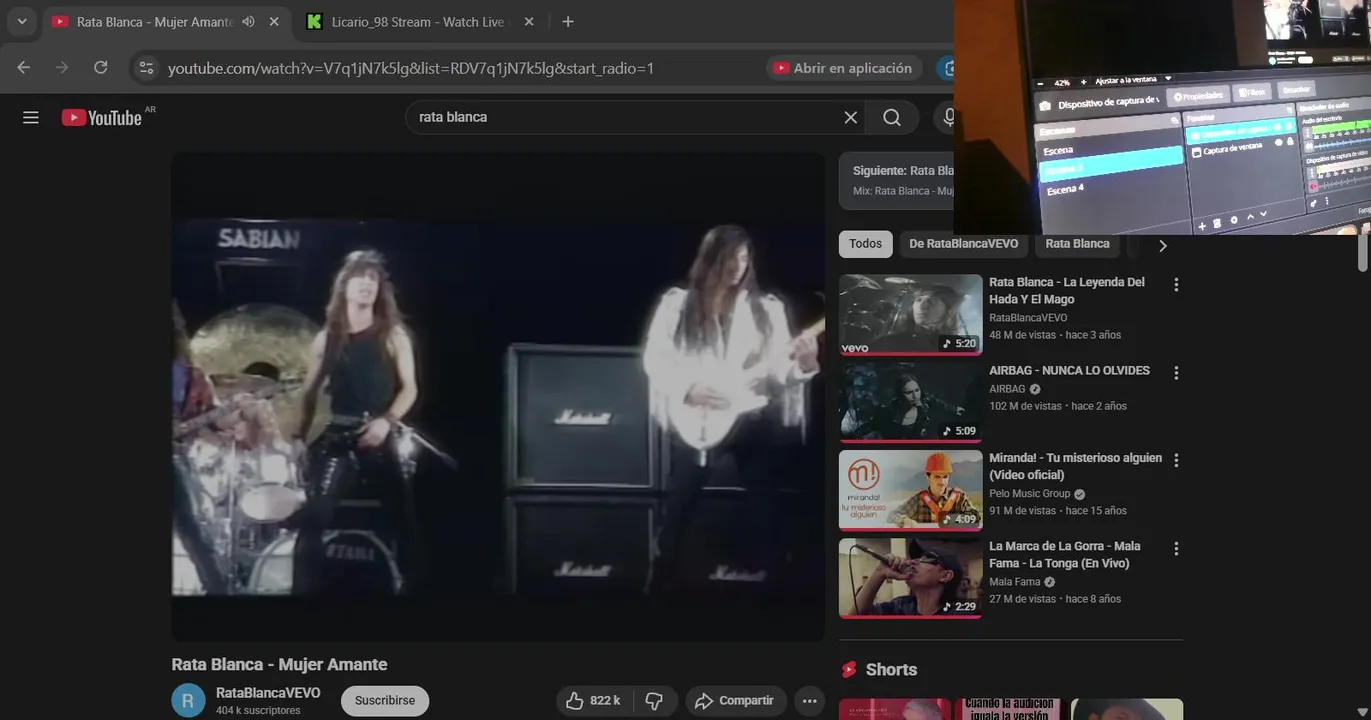Close the Licario_98 Stream tab
Viewport: 1371px width, 720px height.
point(529,22)
